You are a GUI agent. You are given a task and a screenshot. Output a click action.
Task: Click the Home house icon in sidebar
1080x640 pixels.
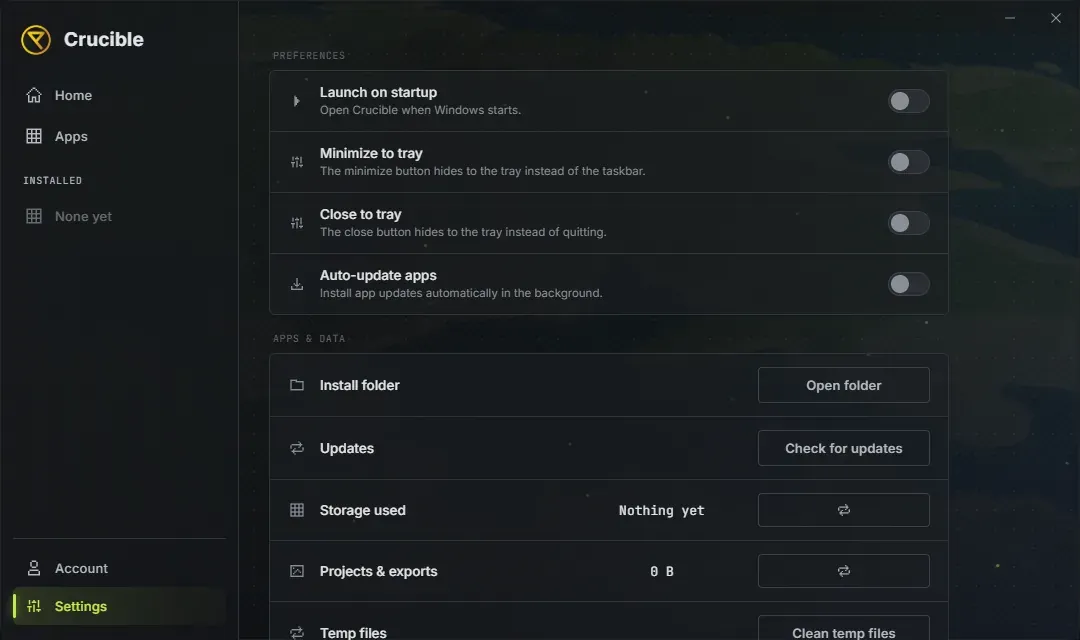pyautogui.click(x=34, y=95)
